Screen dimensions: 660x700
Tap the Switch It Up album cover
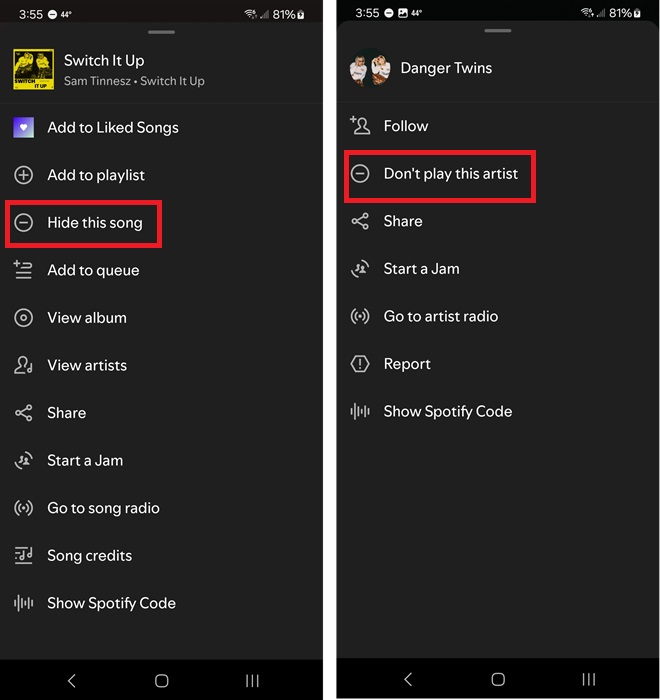(33, 69)
